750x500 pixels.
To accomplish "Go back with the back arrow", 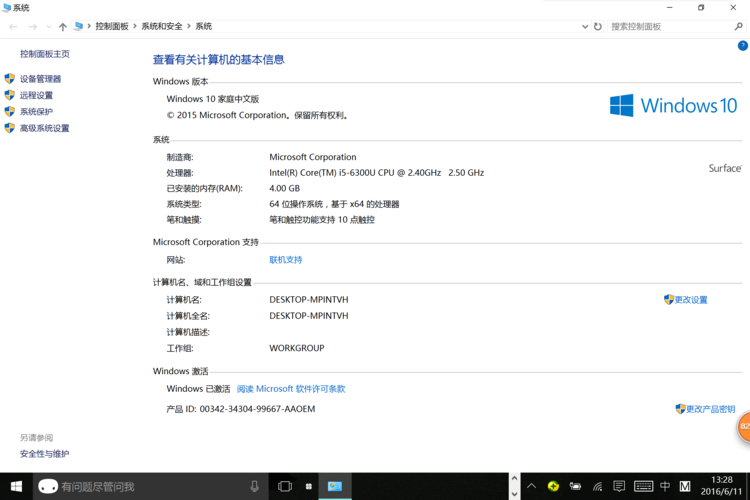I will tap(13, 27).
